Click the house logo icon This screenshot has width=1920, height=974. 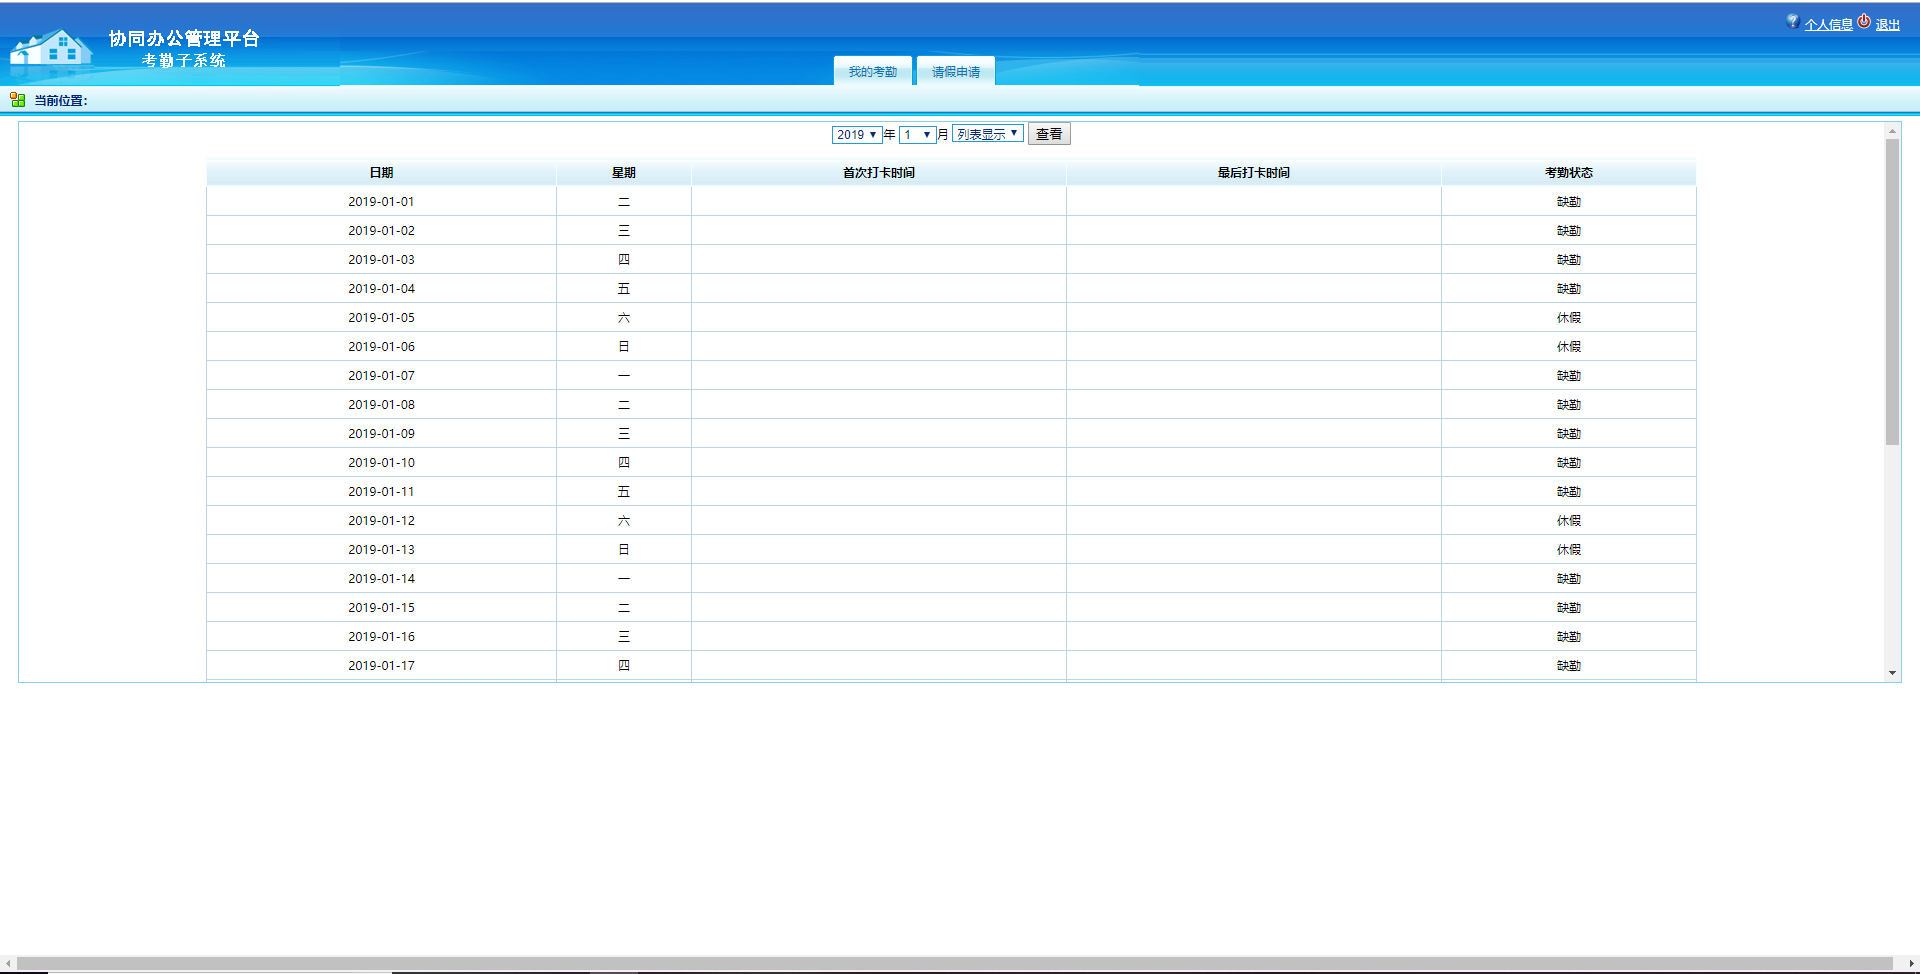(x=50, y=48)
